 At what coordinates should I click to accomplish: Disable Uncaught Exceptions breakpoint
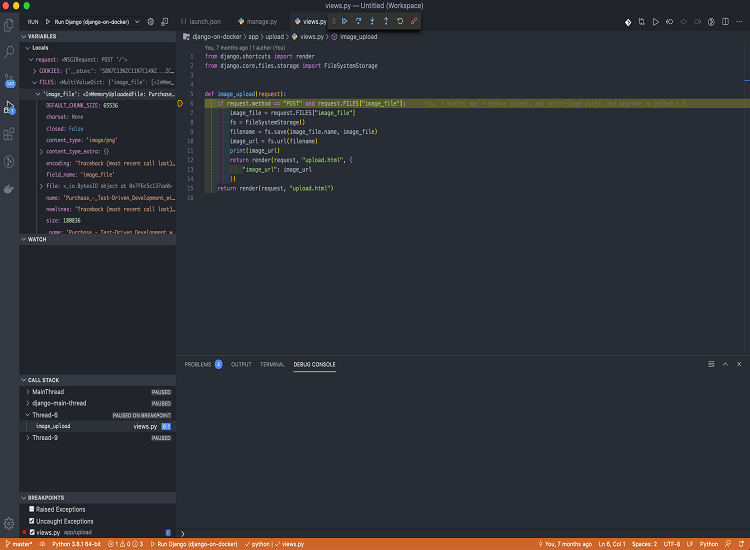[x=32, y=520]
